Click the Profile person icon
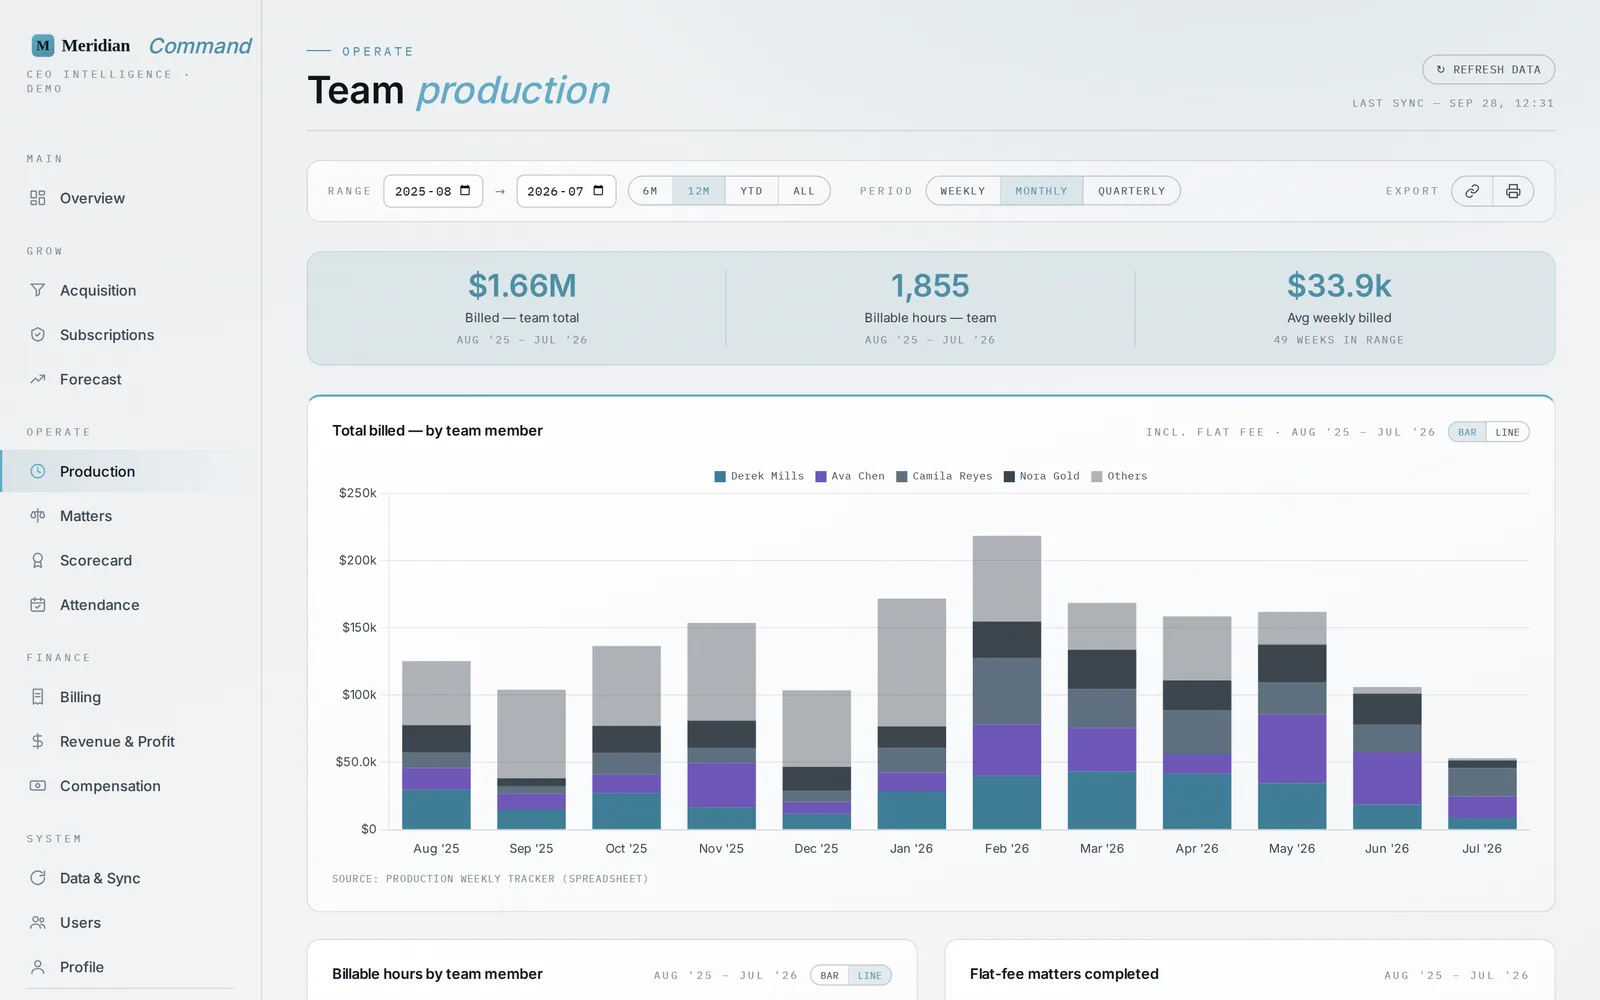Image resolution: width=1600 pixels, height=1000 pixels. (38, 967)
